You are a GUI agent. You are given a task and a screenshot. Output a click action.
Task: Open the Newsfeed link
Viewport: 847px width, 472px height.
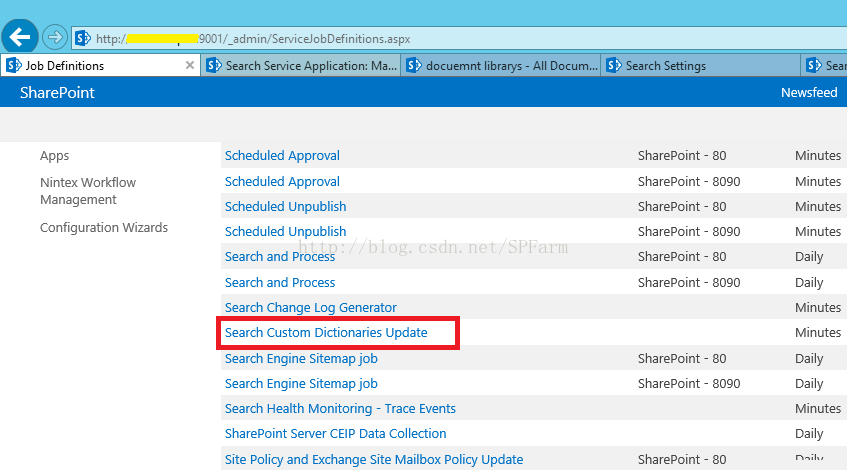809,92
